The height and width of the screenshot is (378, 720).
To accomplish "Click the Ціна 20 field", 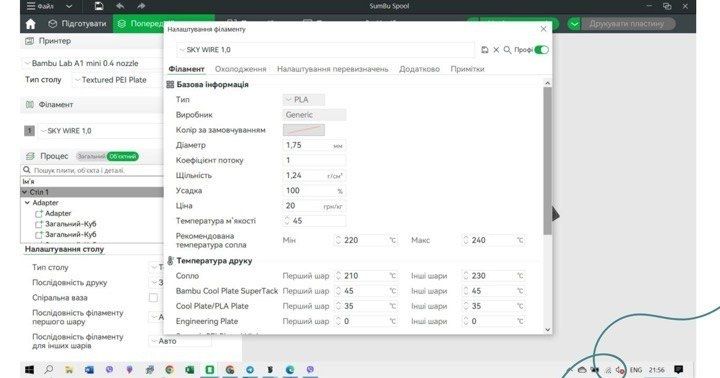I will (x=314, y=206).
